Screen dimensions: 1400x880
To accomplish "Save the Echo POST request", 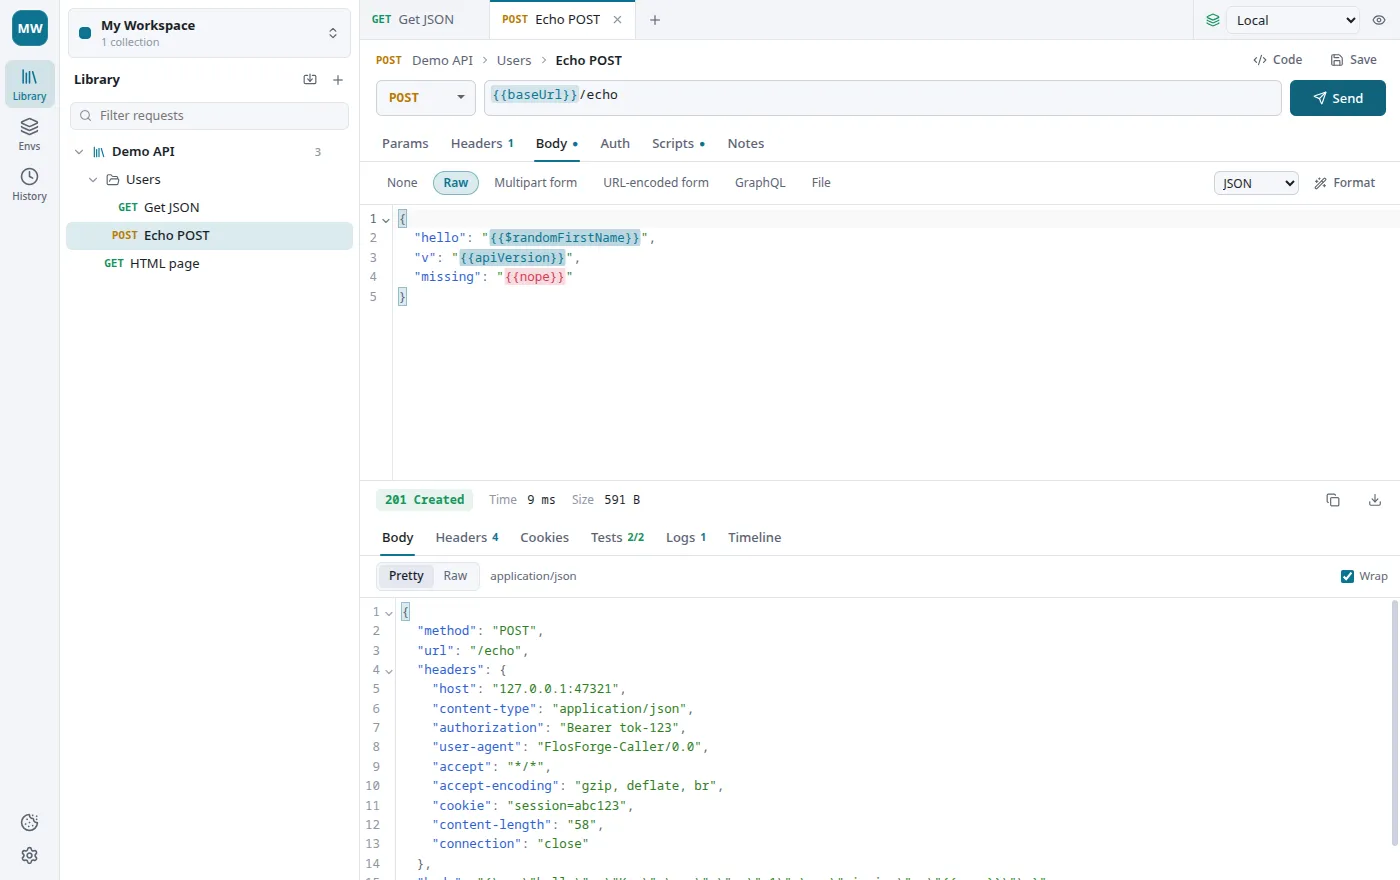I will (1354, 60).
